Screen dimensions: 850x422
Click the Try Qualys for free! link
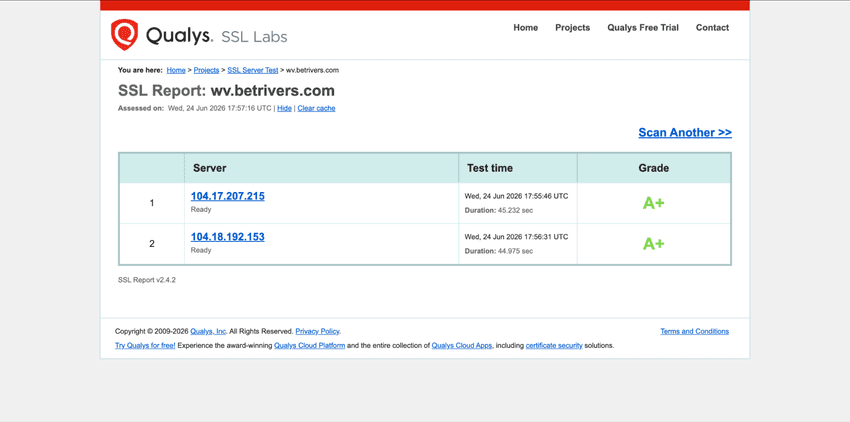click(x=145, y=346)
